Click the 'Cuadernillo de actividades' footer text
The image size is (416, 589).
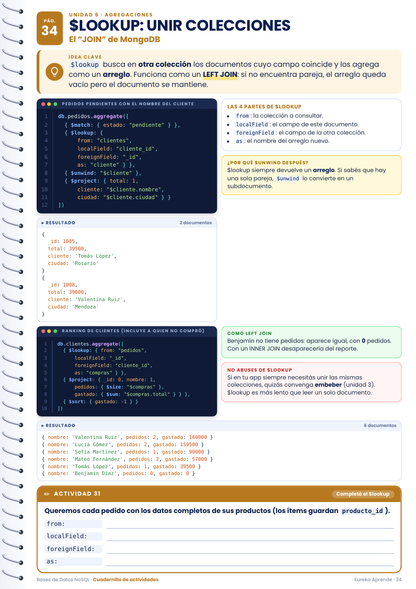[126, 580]
